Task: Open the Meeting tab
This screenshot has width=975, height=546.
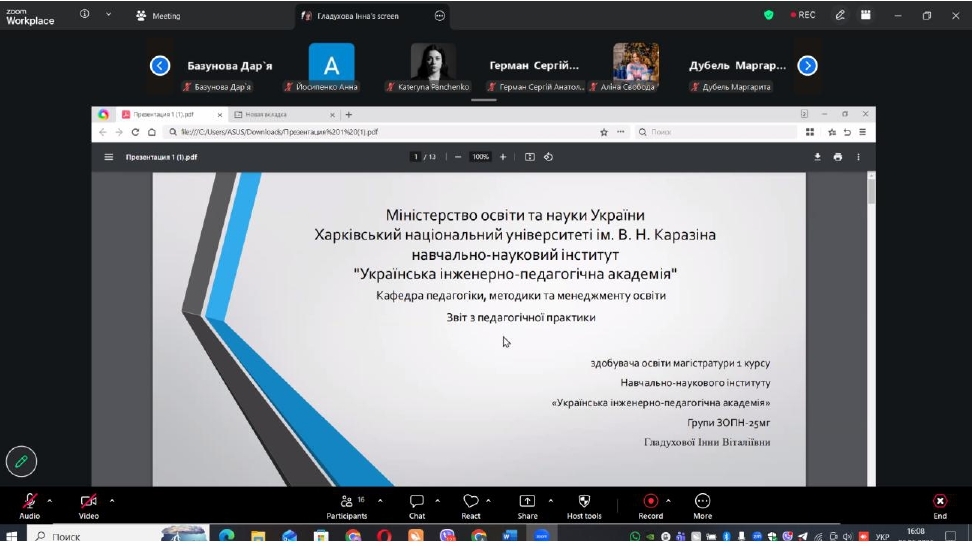Action: (158, 16)
